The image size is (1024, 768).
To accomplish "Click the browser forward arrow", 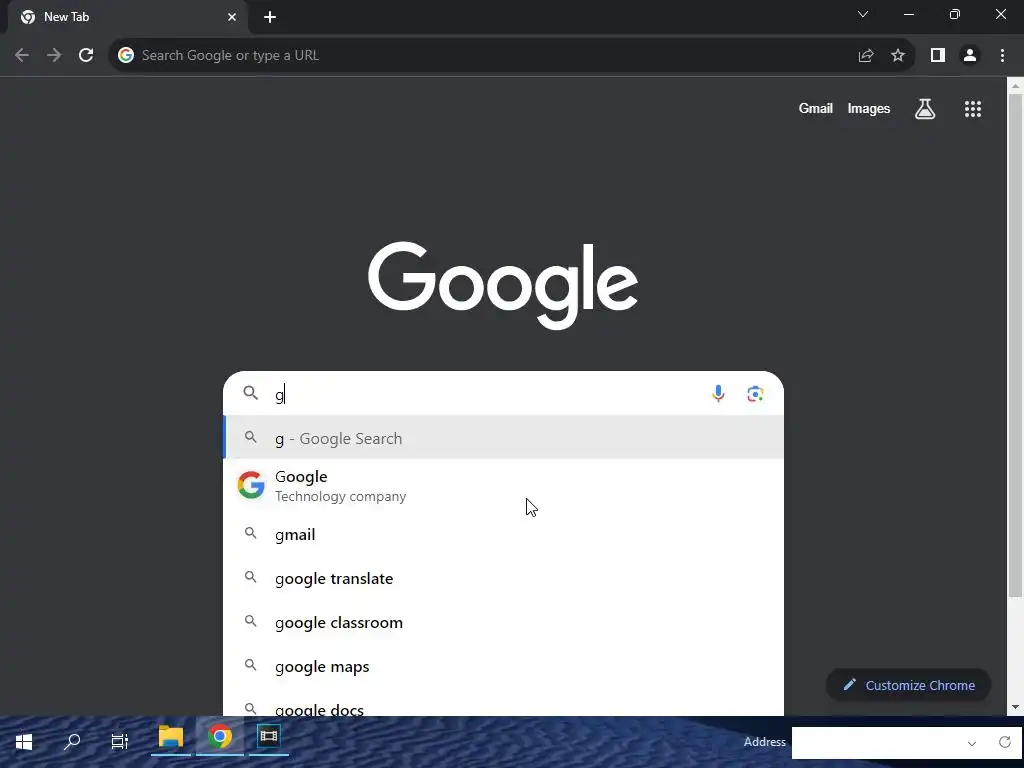I will (x=54, y=56).
